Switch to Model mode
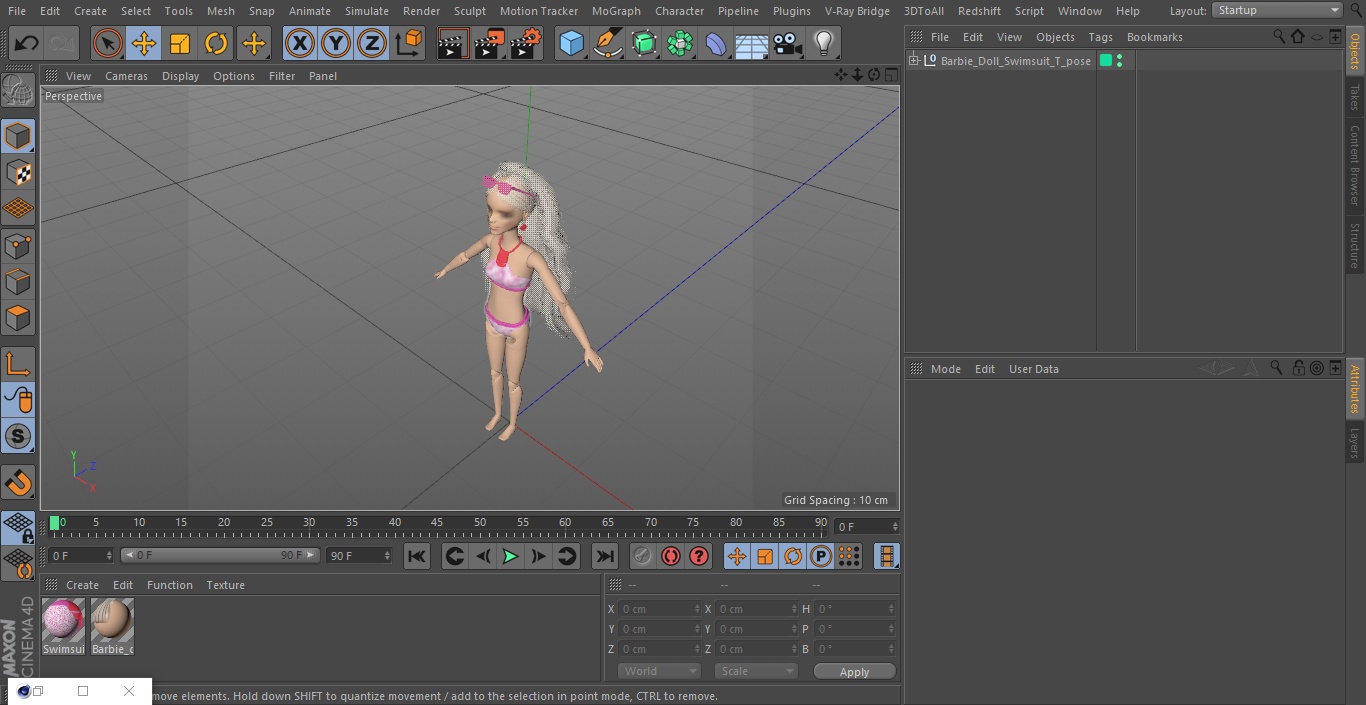 (x=18, y=136)
